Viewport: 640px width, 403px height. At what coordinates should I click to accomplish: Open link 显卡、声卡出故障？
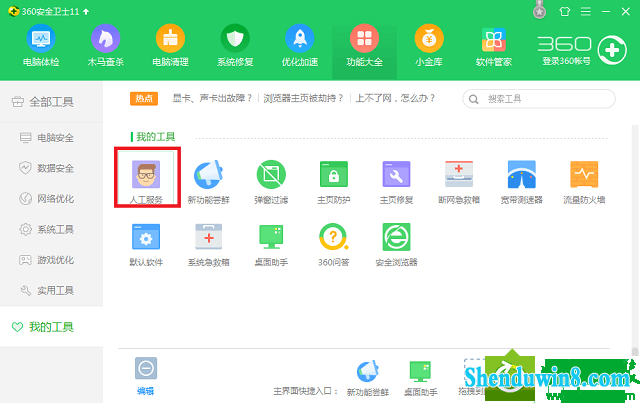(x=212, y=98)
